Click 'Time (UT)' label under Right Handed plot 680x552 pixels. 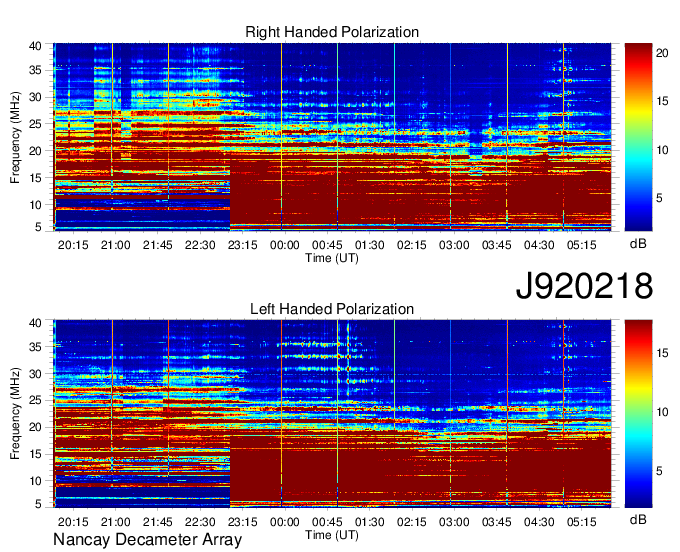click(332, 258)
